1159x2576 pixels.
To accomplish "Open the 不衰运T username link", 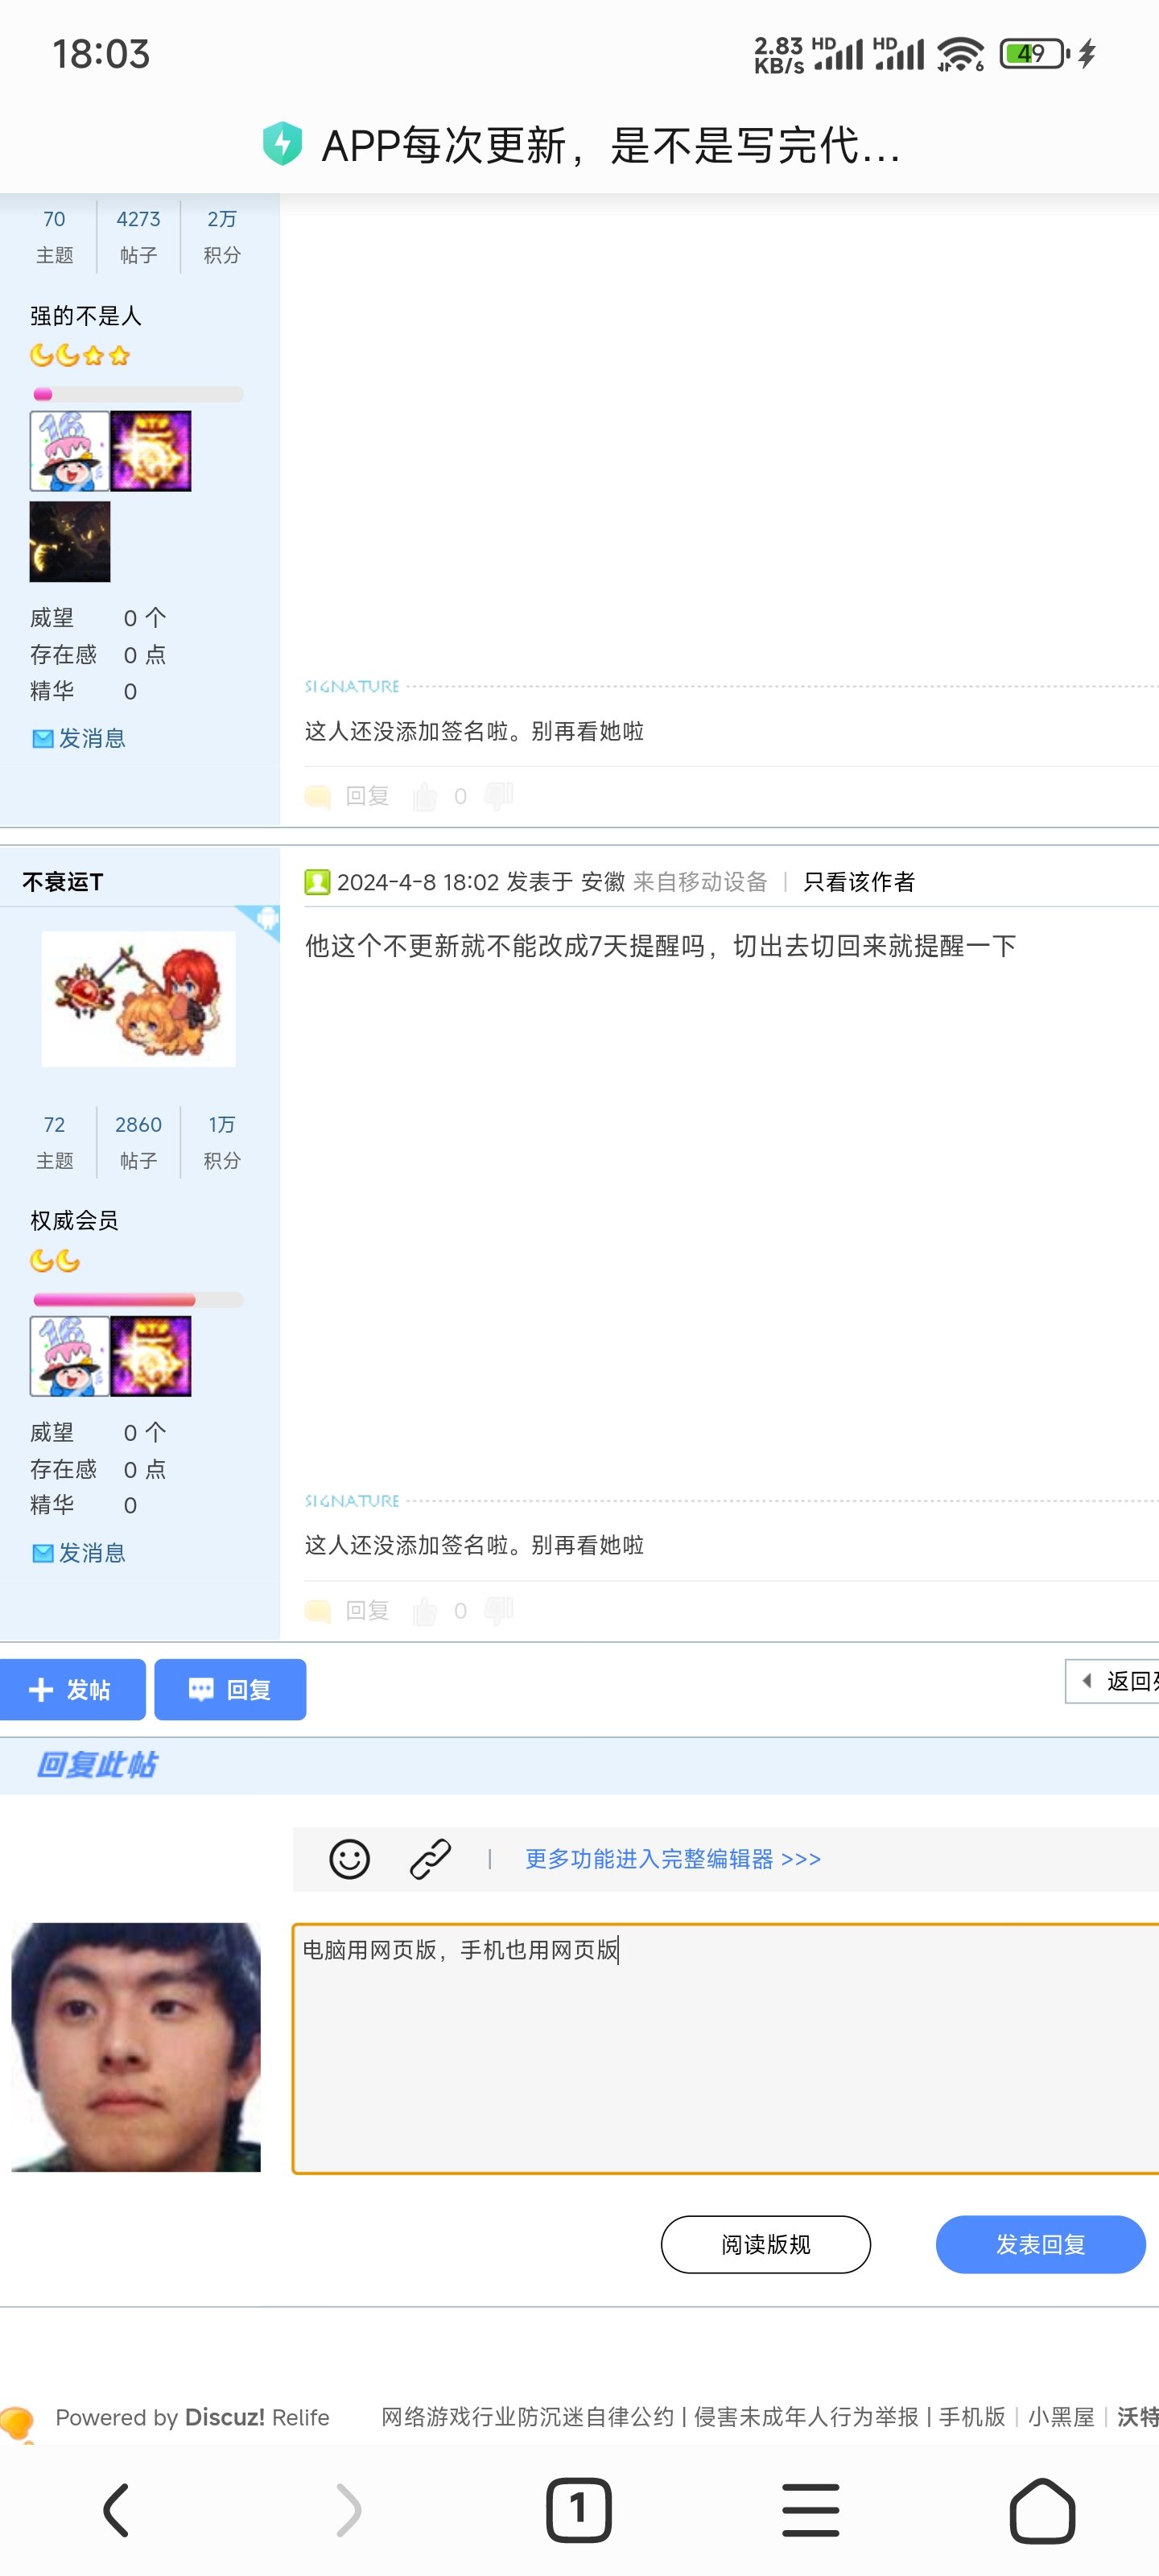I will click(63, 881).
